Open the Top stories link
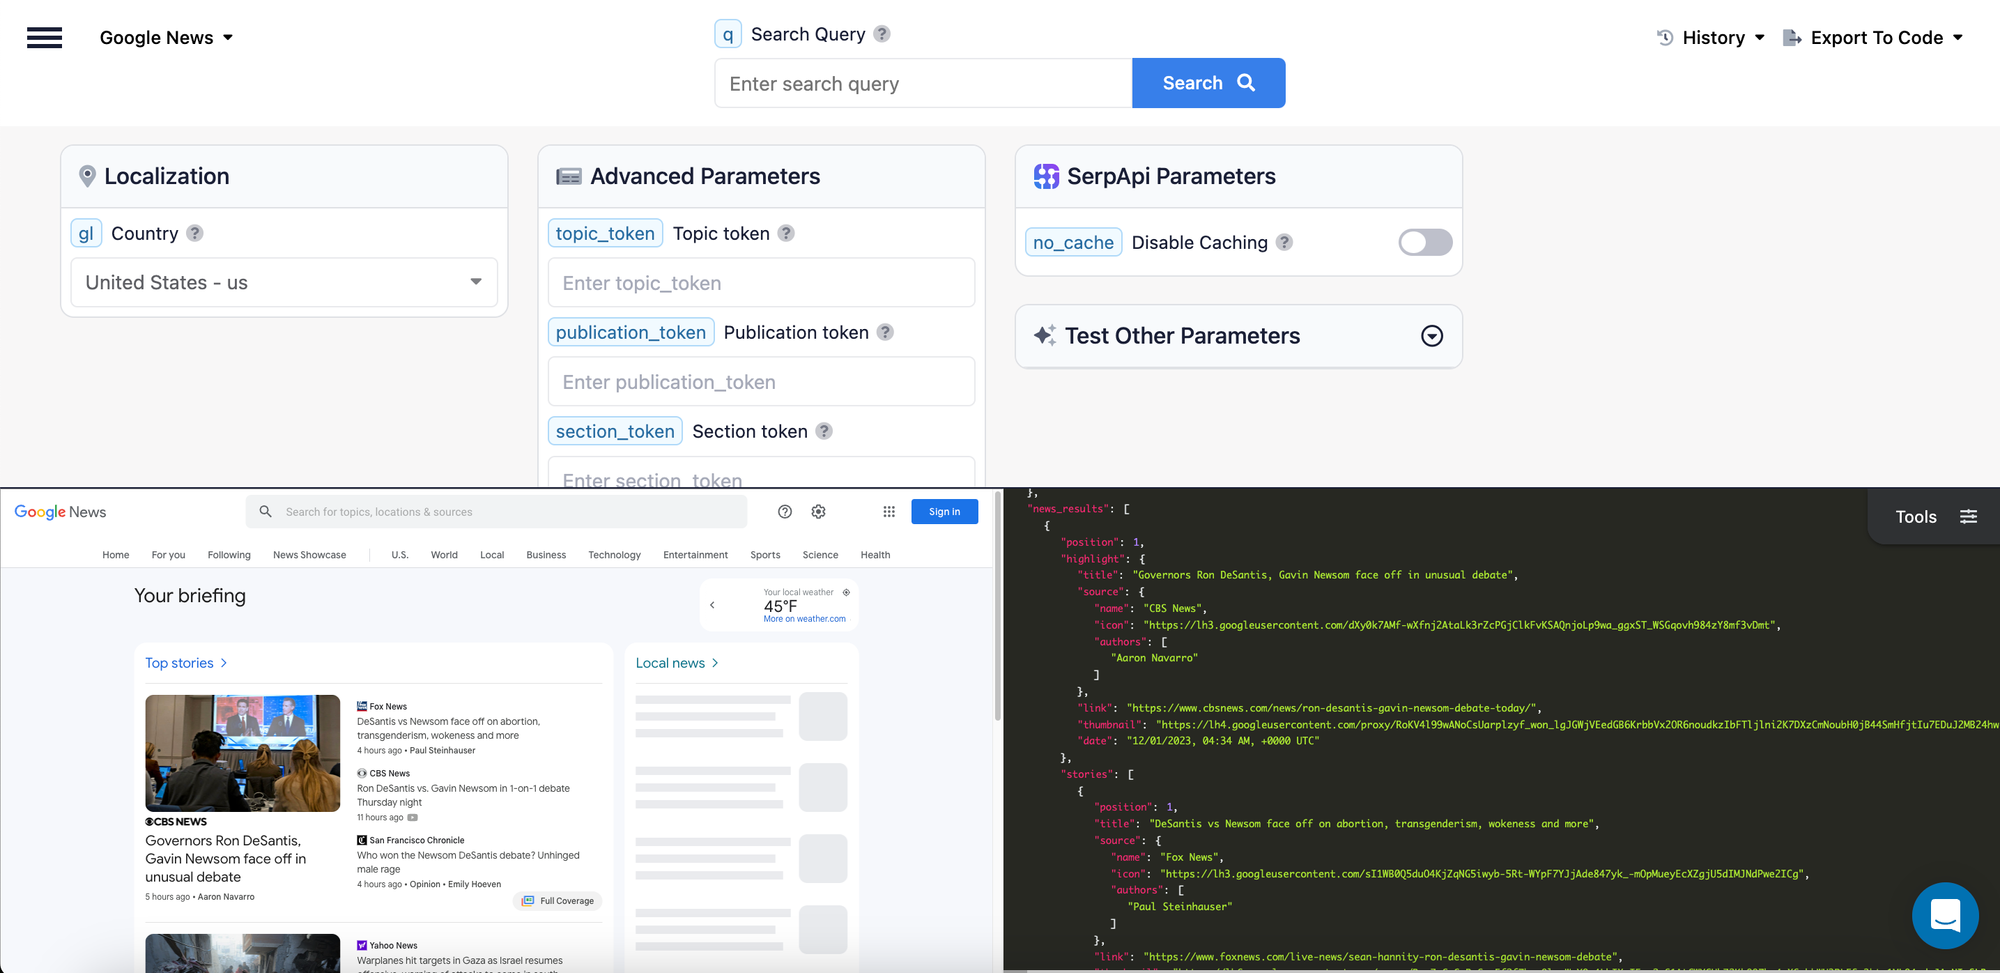2000x973 pixels. [186, 663]
